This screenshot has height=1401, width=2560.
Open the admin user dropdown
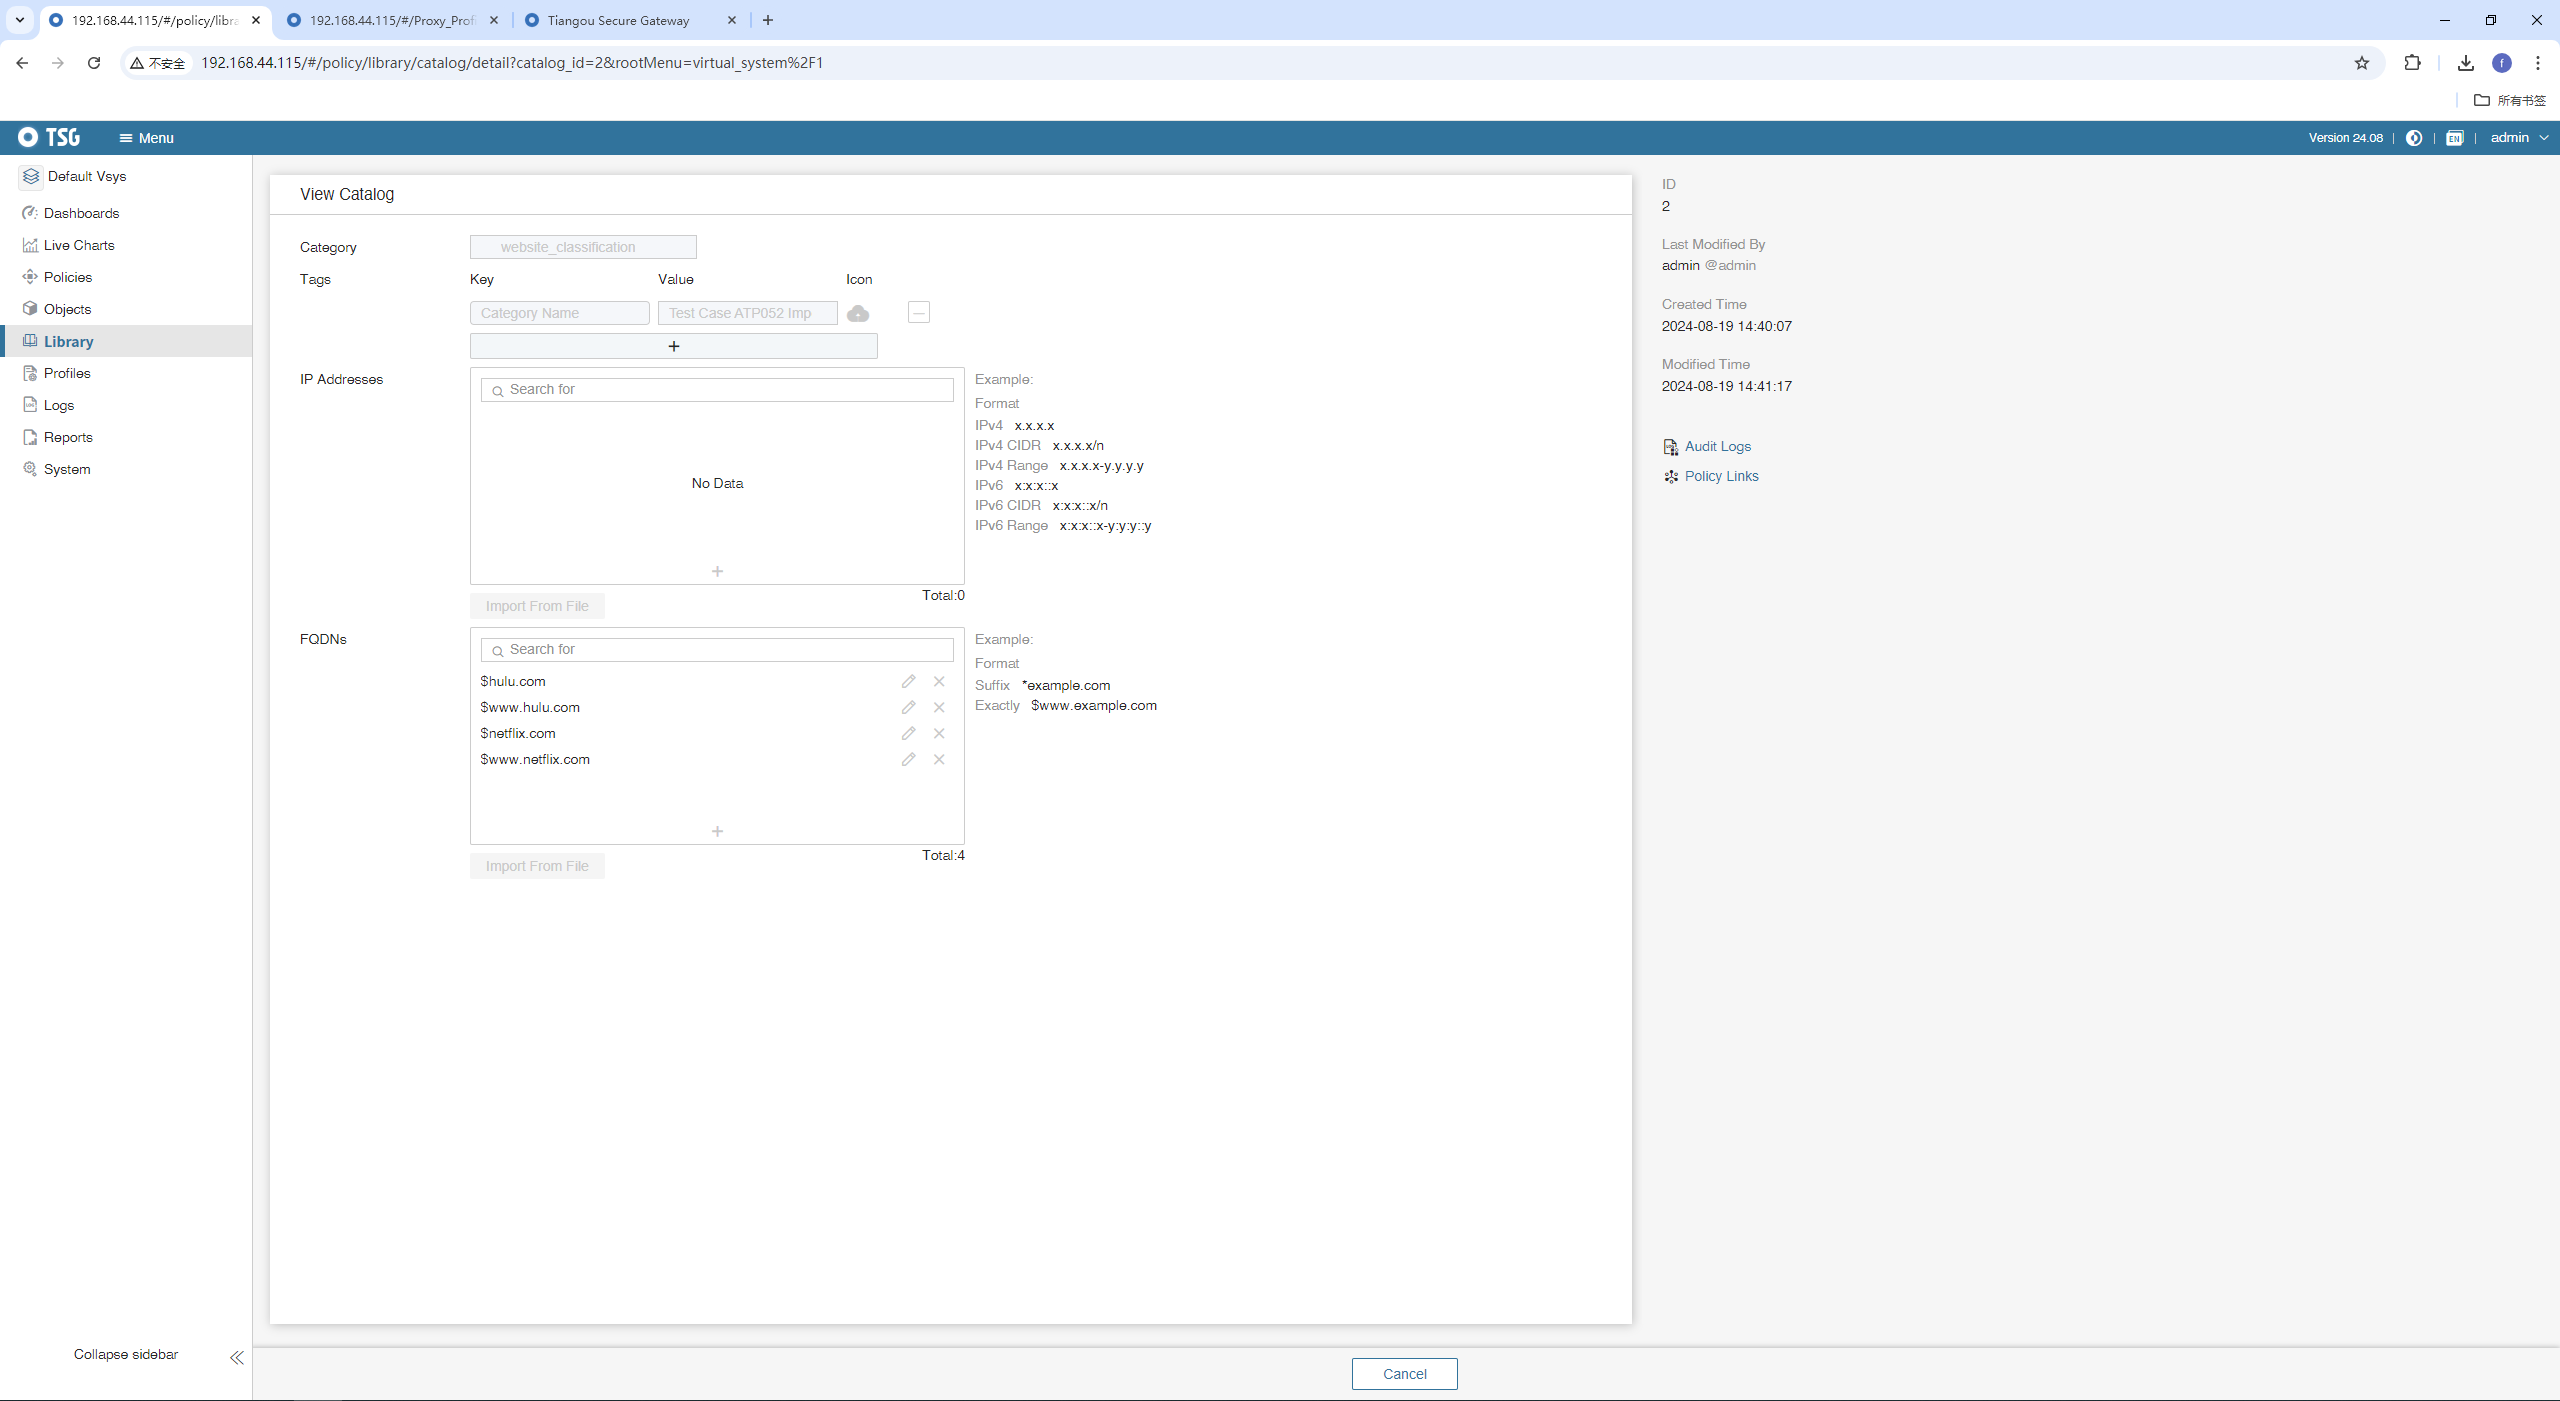click(2518, 138)
